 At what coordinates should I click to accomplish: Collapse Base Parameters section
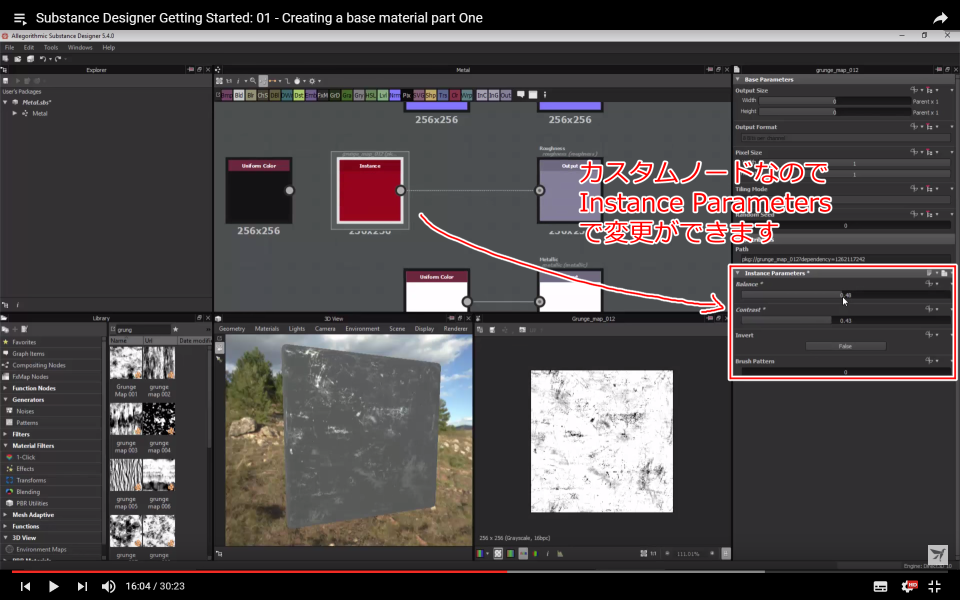[738, 80]
